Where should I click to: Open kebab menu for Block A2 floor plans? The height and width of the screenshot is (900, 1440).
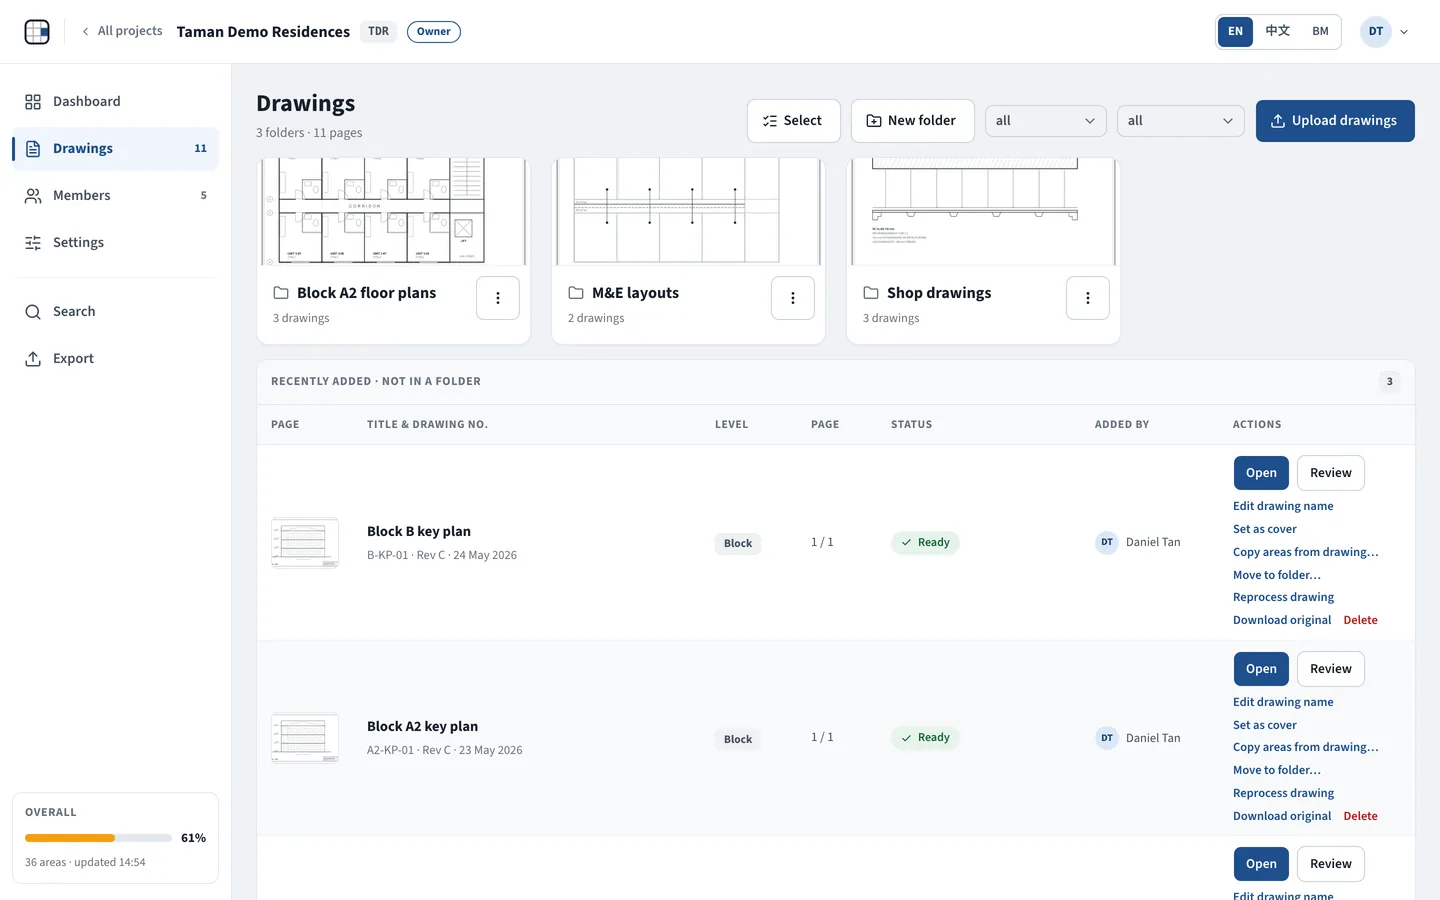(x=498, y=298)
